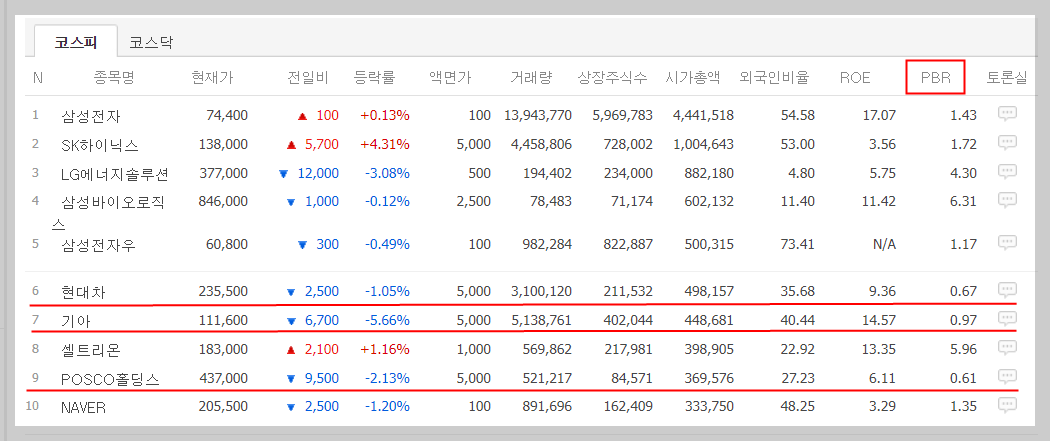1050x441 pixels.
Task: Select 셀트리온 ROE value 13.35
Action: point(879,349)
